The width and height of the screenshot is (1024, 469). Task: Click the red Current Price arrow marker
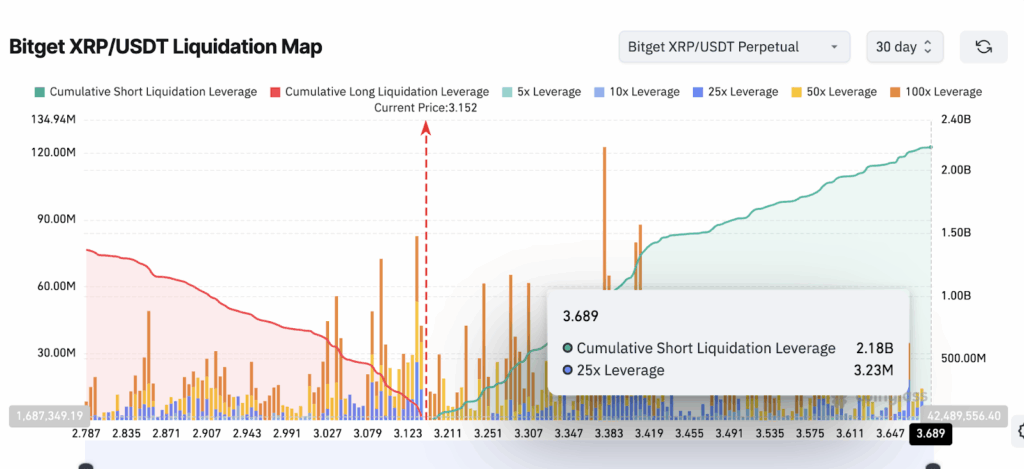[x=426, y=127]
